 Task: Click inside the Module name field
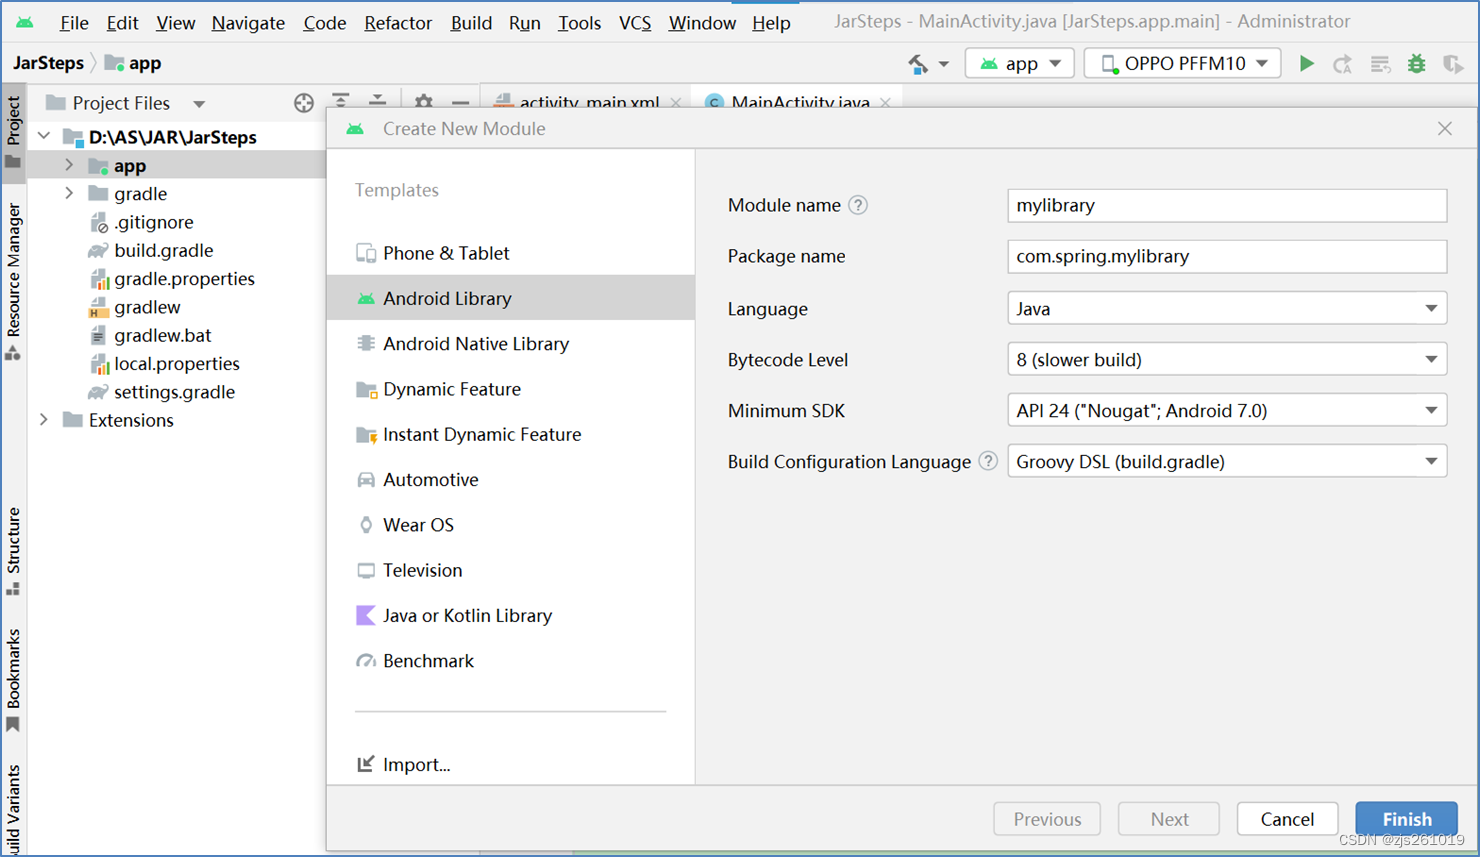(1227, 205)
